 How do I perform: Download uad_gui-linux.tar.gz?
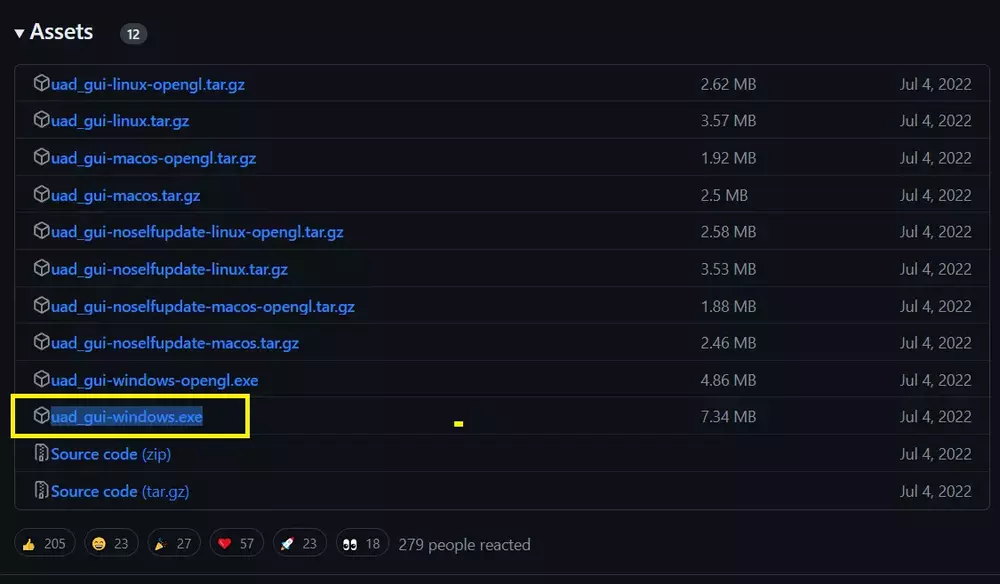(x=120, y=121)
